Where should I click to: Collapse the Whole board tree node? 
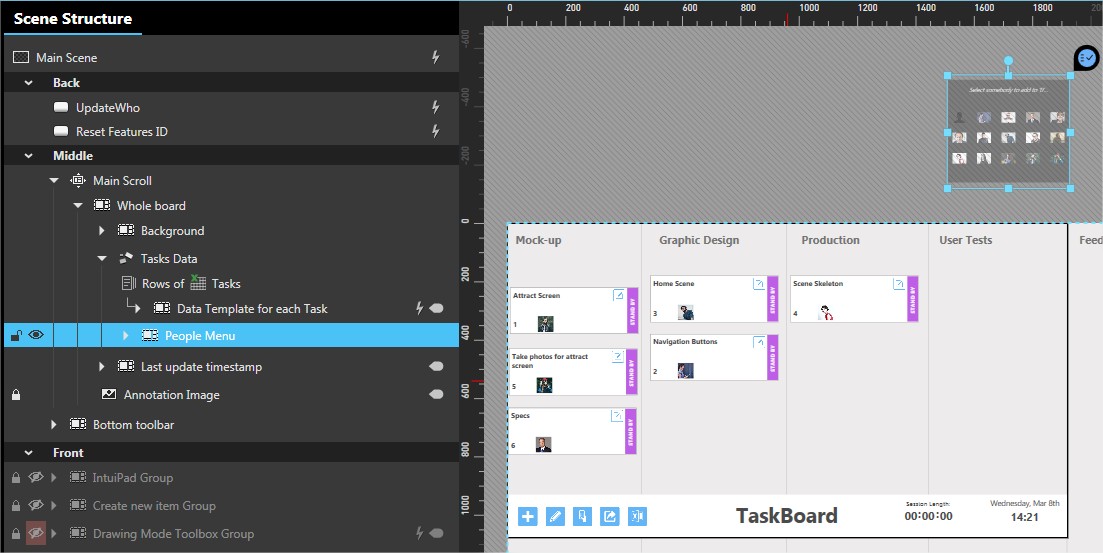[x=78, y=205]
